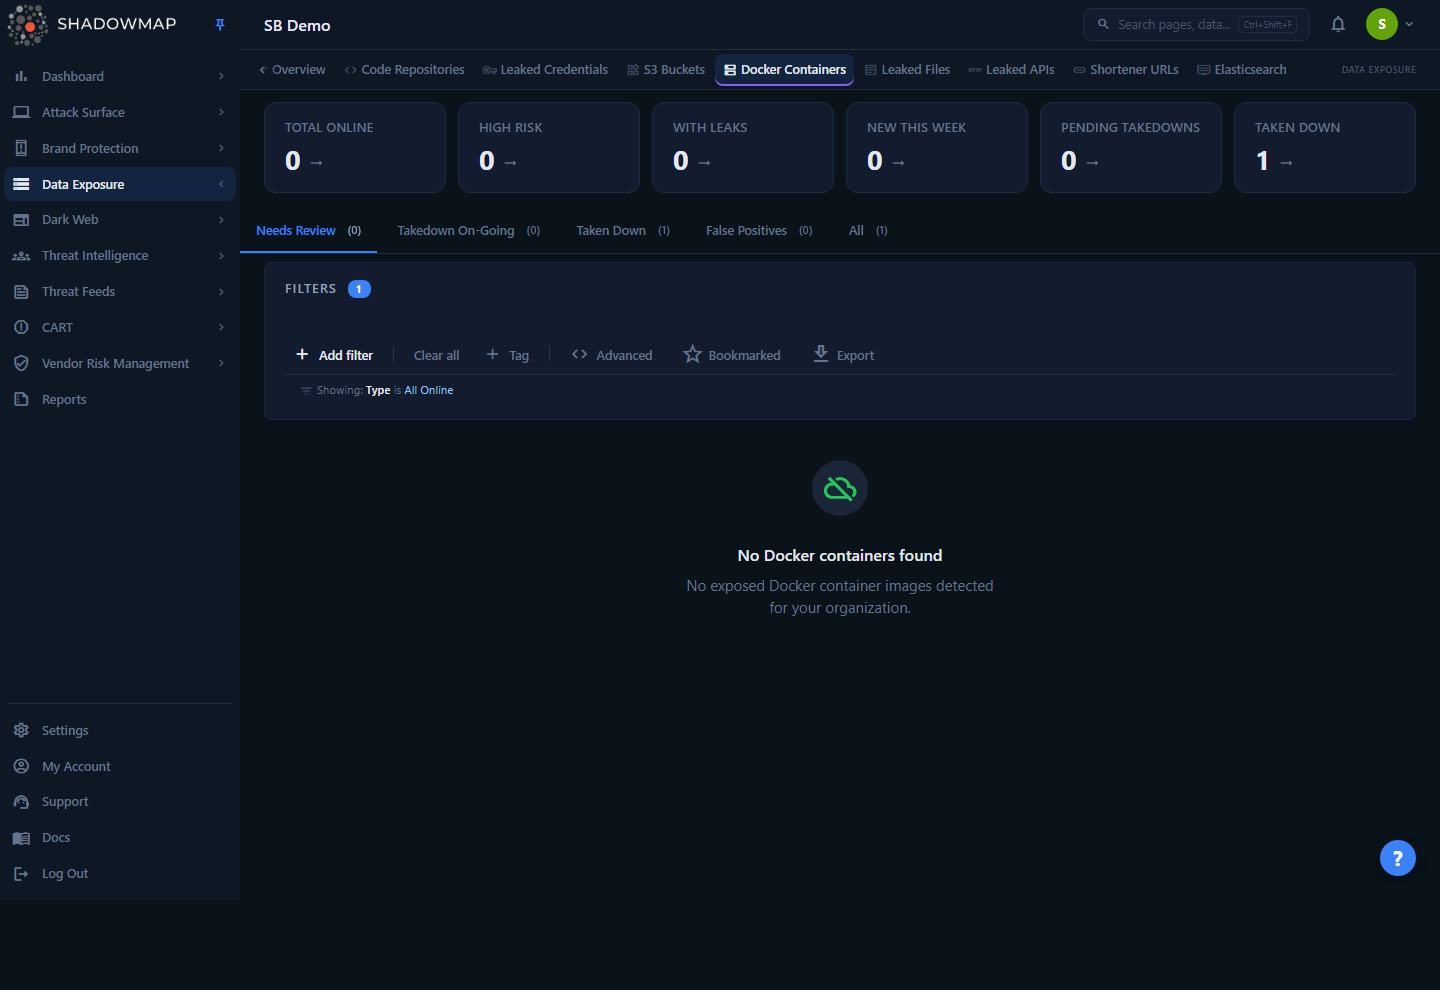Click the 'Type is All Online' filter text
The width and height of the screenshot is (1440, 990).
[x=409, y=390]
